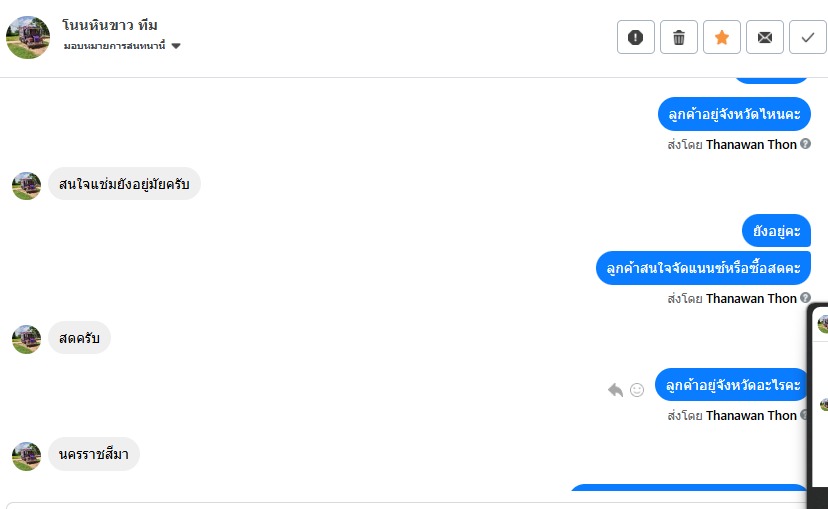Open emoji reaction for ลูกค้าอยู่จังหวัดอะไรคะ message
The width and height of the screenshot is (828, 509).
point(637,390)
